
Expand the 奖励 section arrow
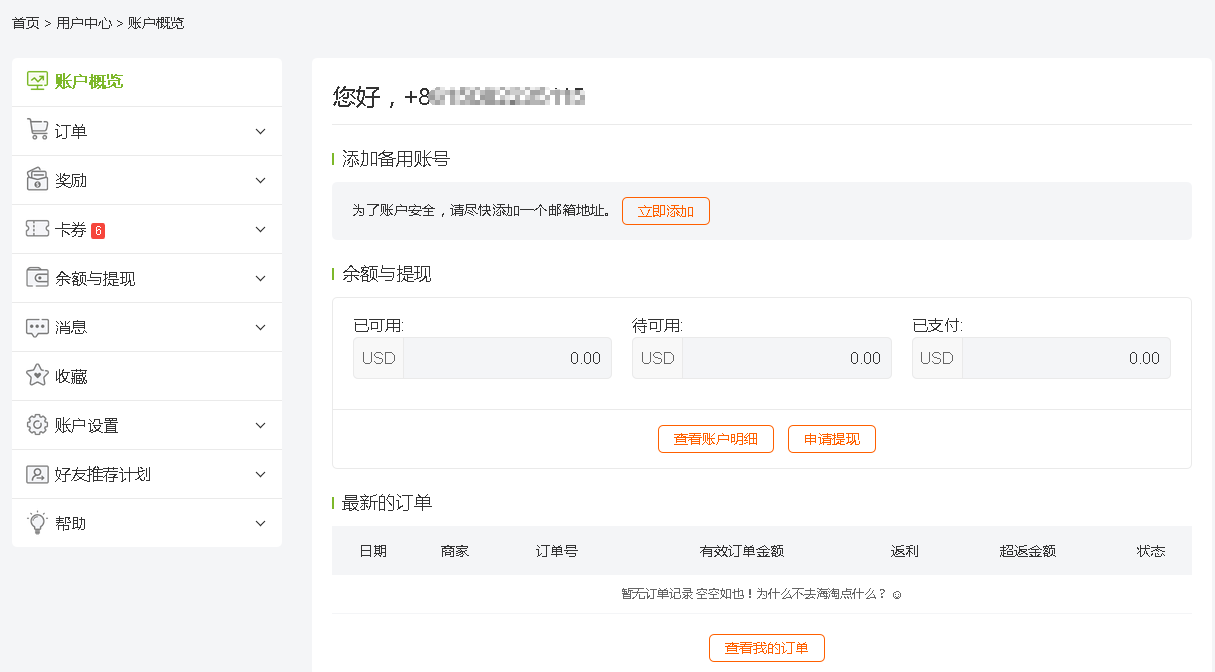click(x=261, y=181)
